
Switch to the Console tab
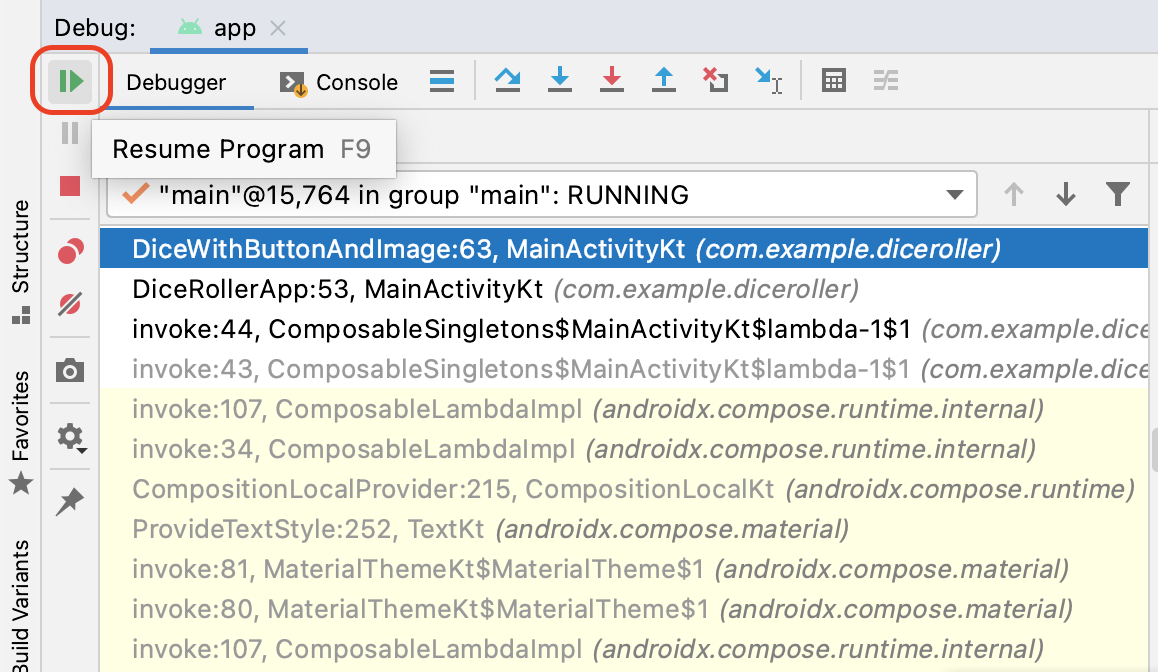(x=340, y=82)
